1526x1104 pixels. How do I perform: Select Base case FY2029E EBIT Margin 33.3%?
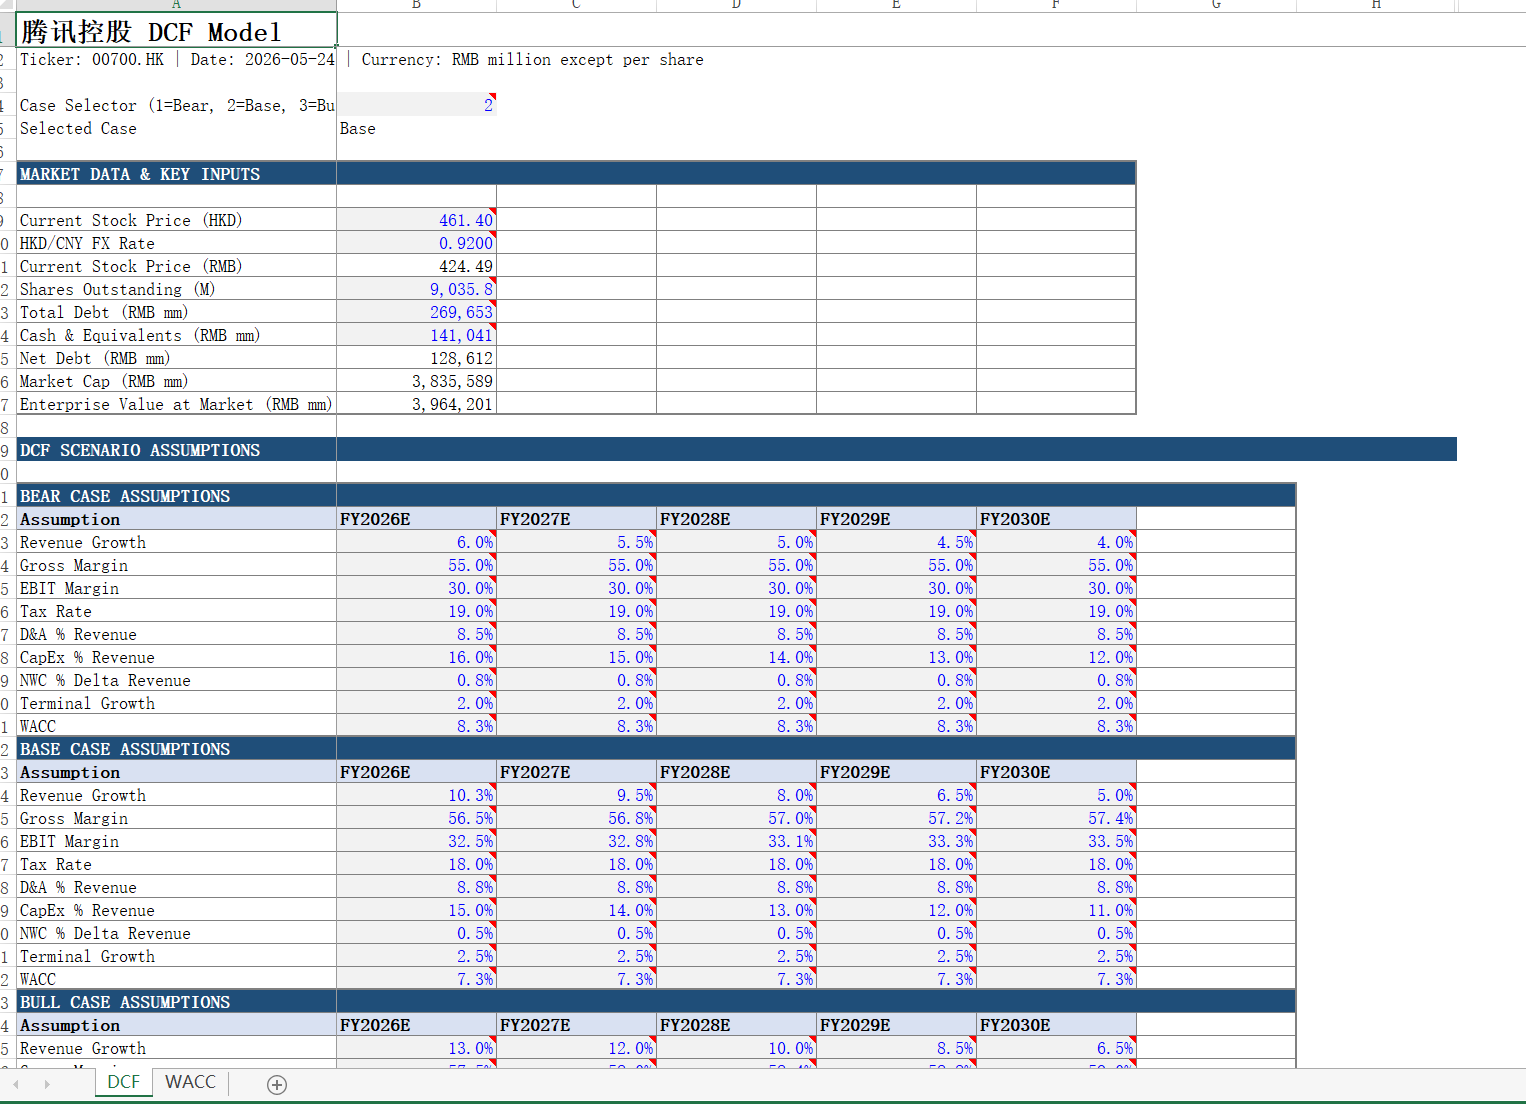click(x=897, y=841)
